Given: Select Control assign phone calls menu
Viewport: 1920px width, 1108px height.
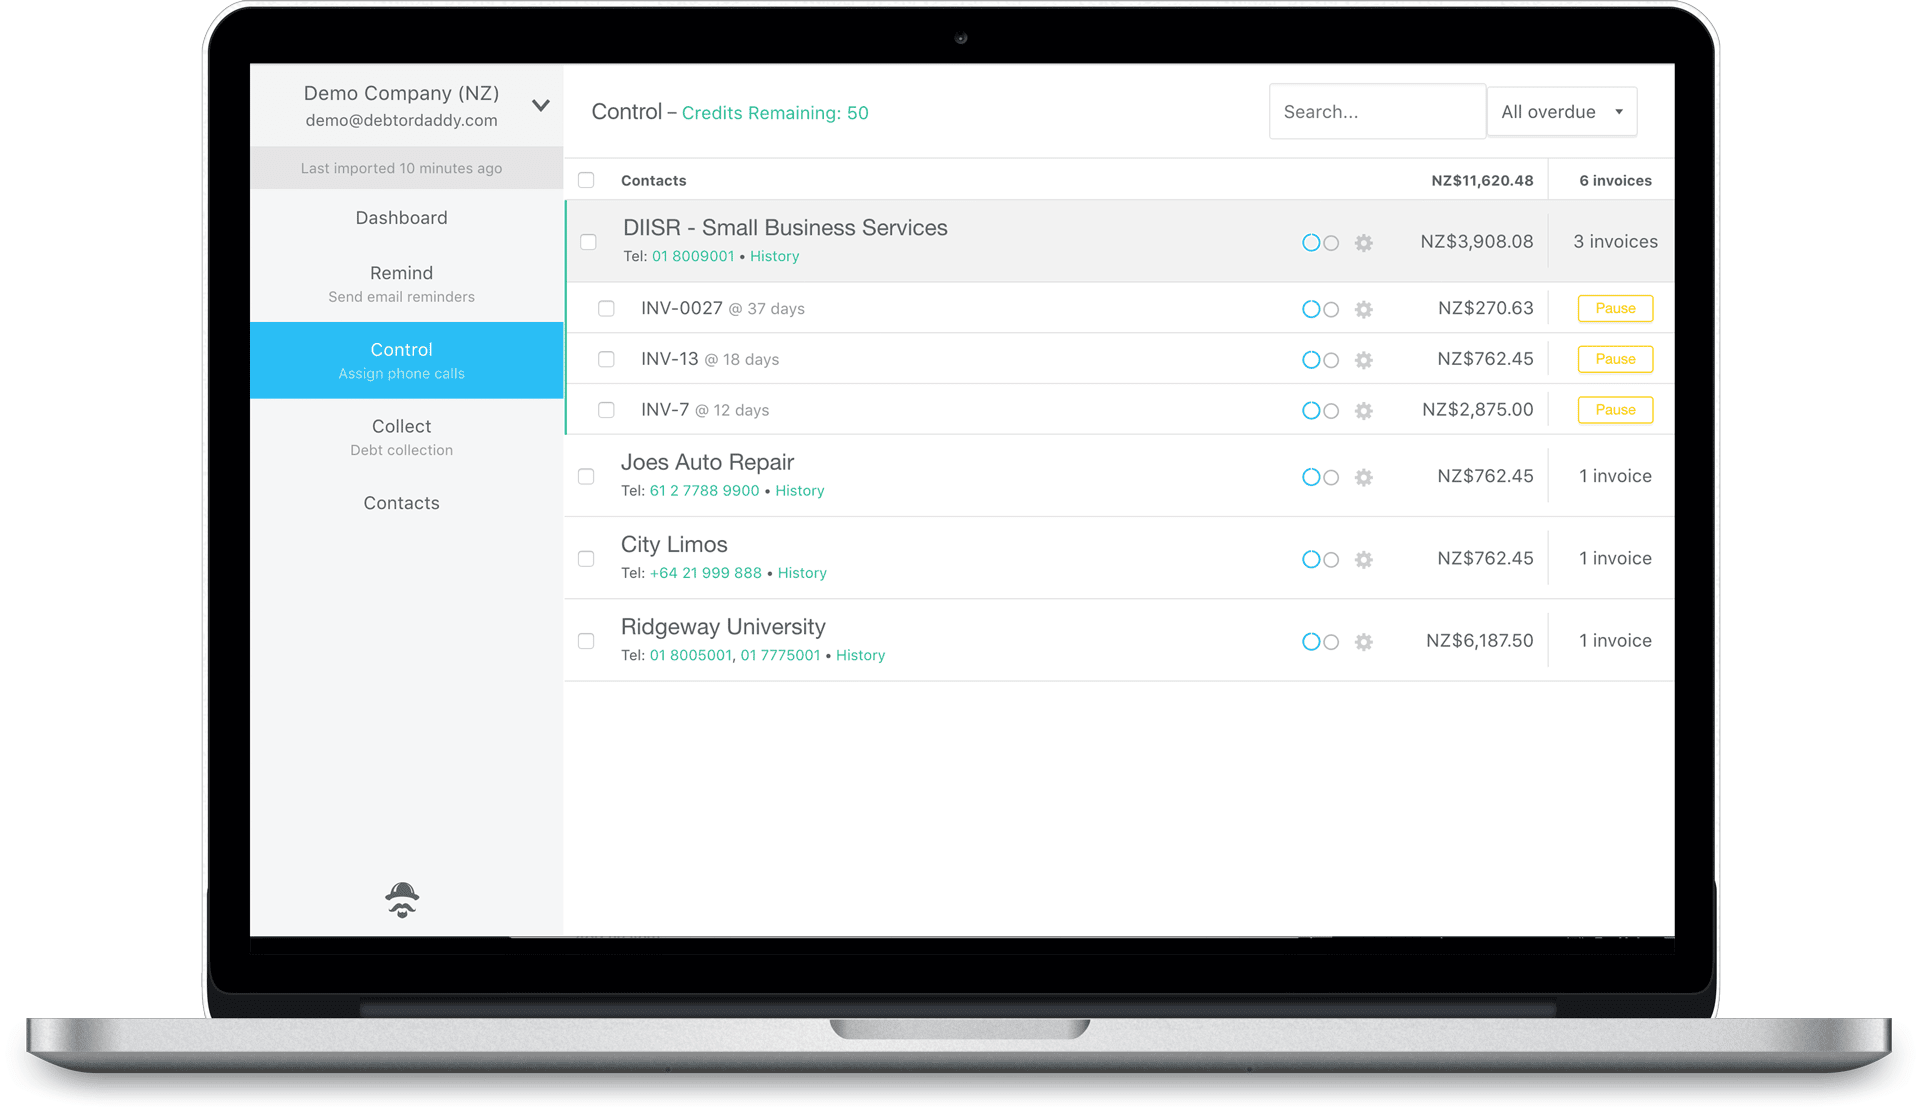Looking at the screenshot, I should click(x=406, y=361).
